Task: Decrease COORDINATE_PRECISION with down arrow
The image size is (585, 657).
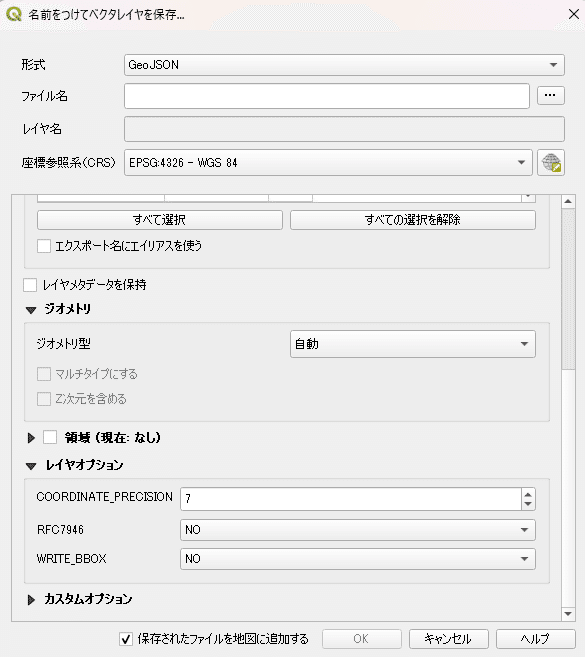Action: point(528,504)
